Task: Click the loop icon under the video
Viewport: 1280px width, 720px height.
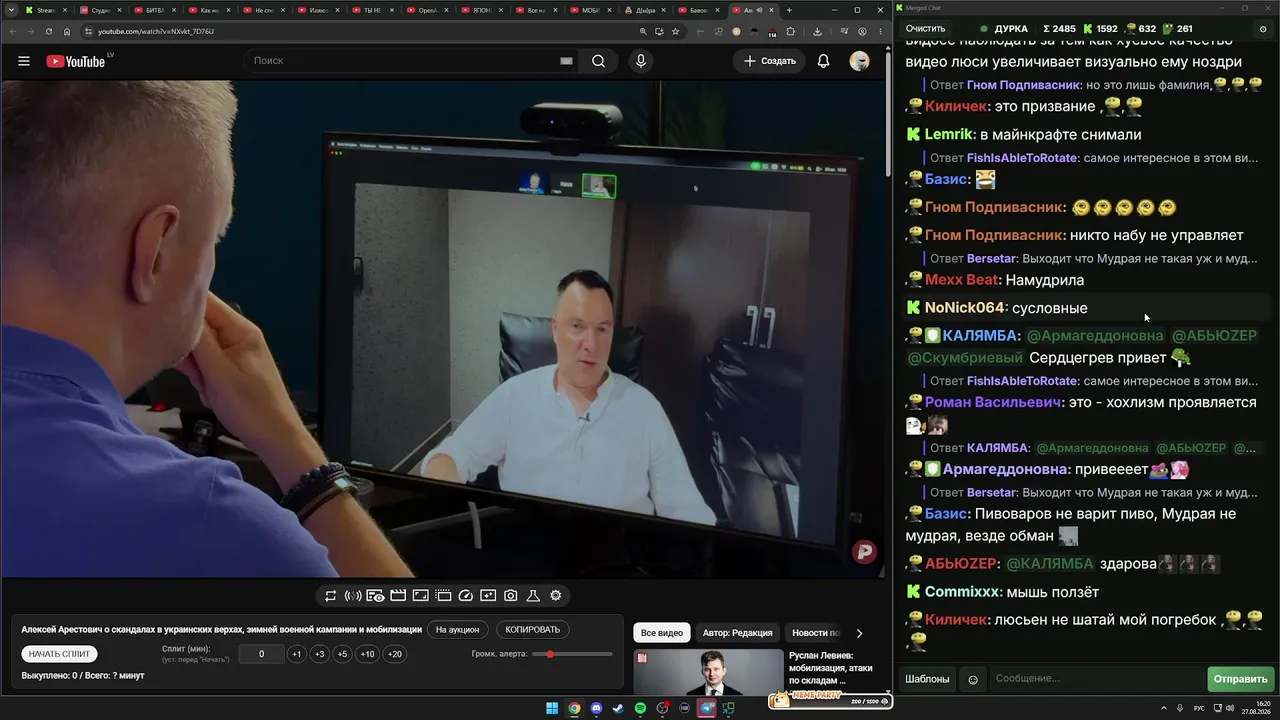Action: click(331, 595)
